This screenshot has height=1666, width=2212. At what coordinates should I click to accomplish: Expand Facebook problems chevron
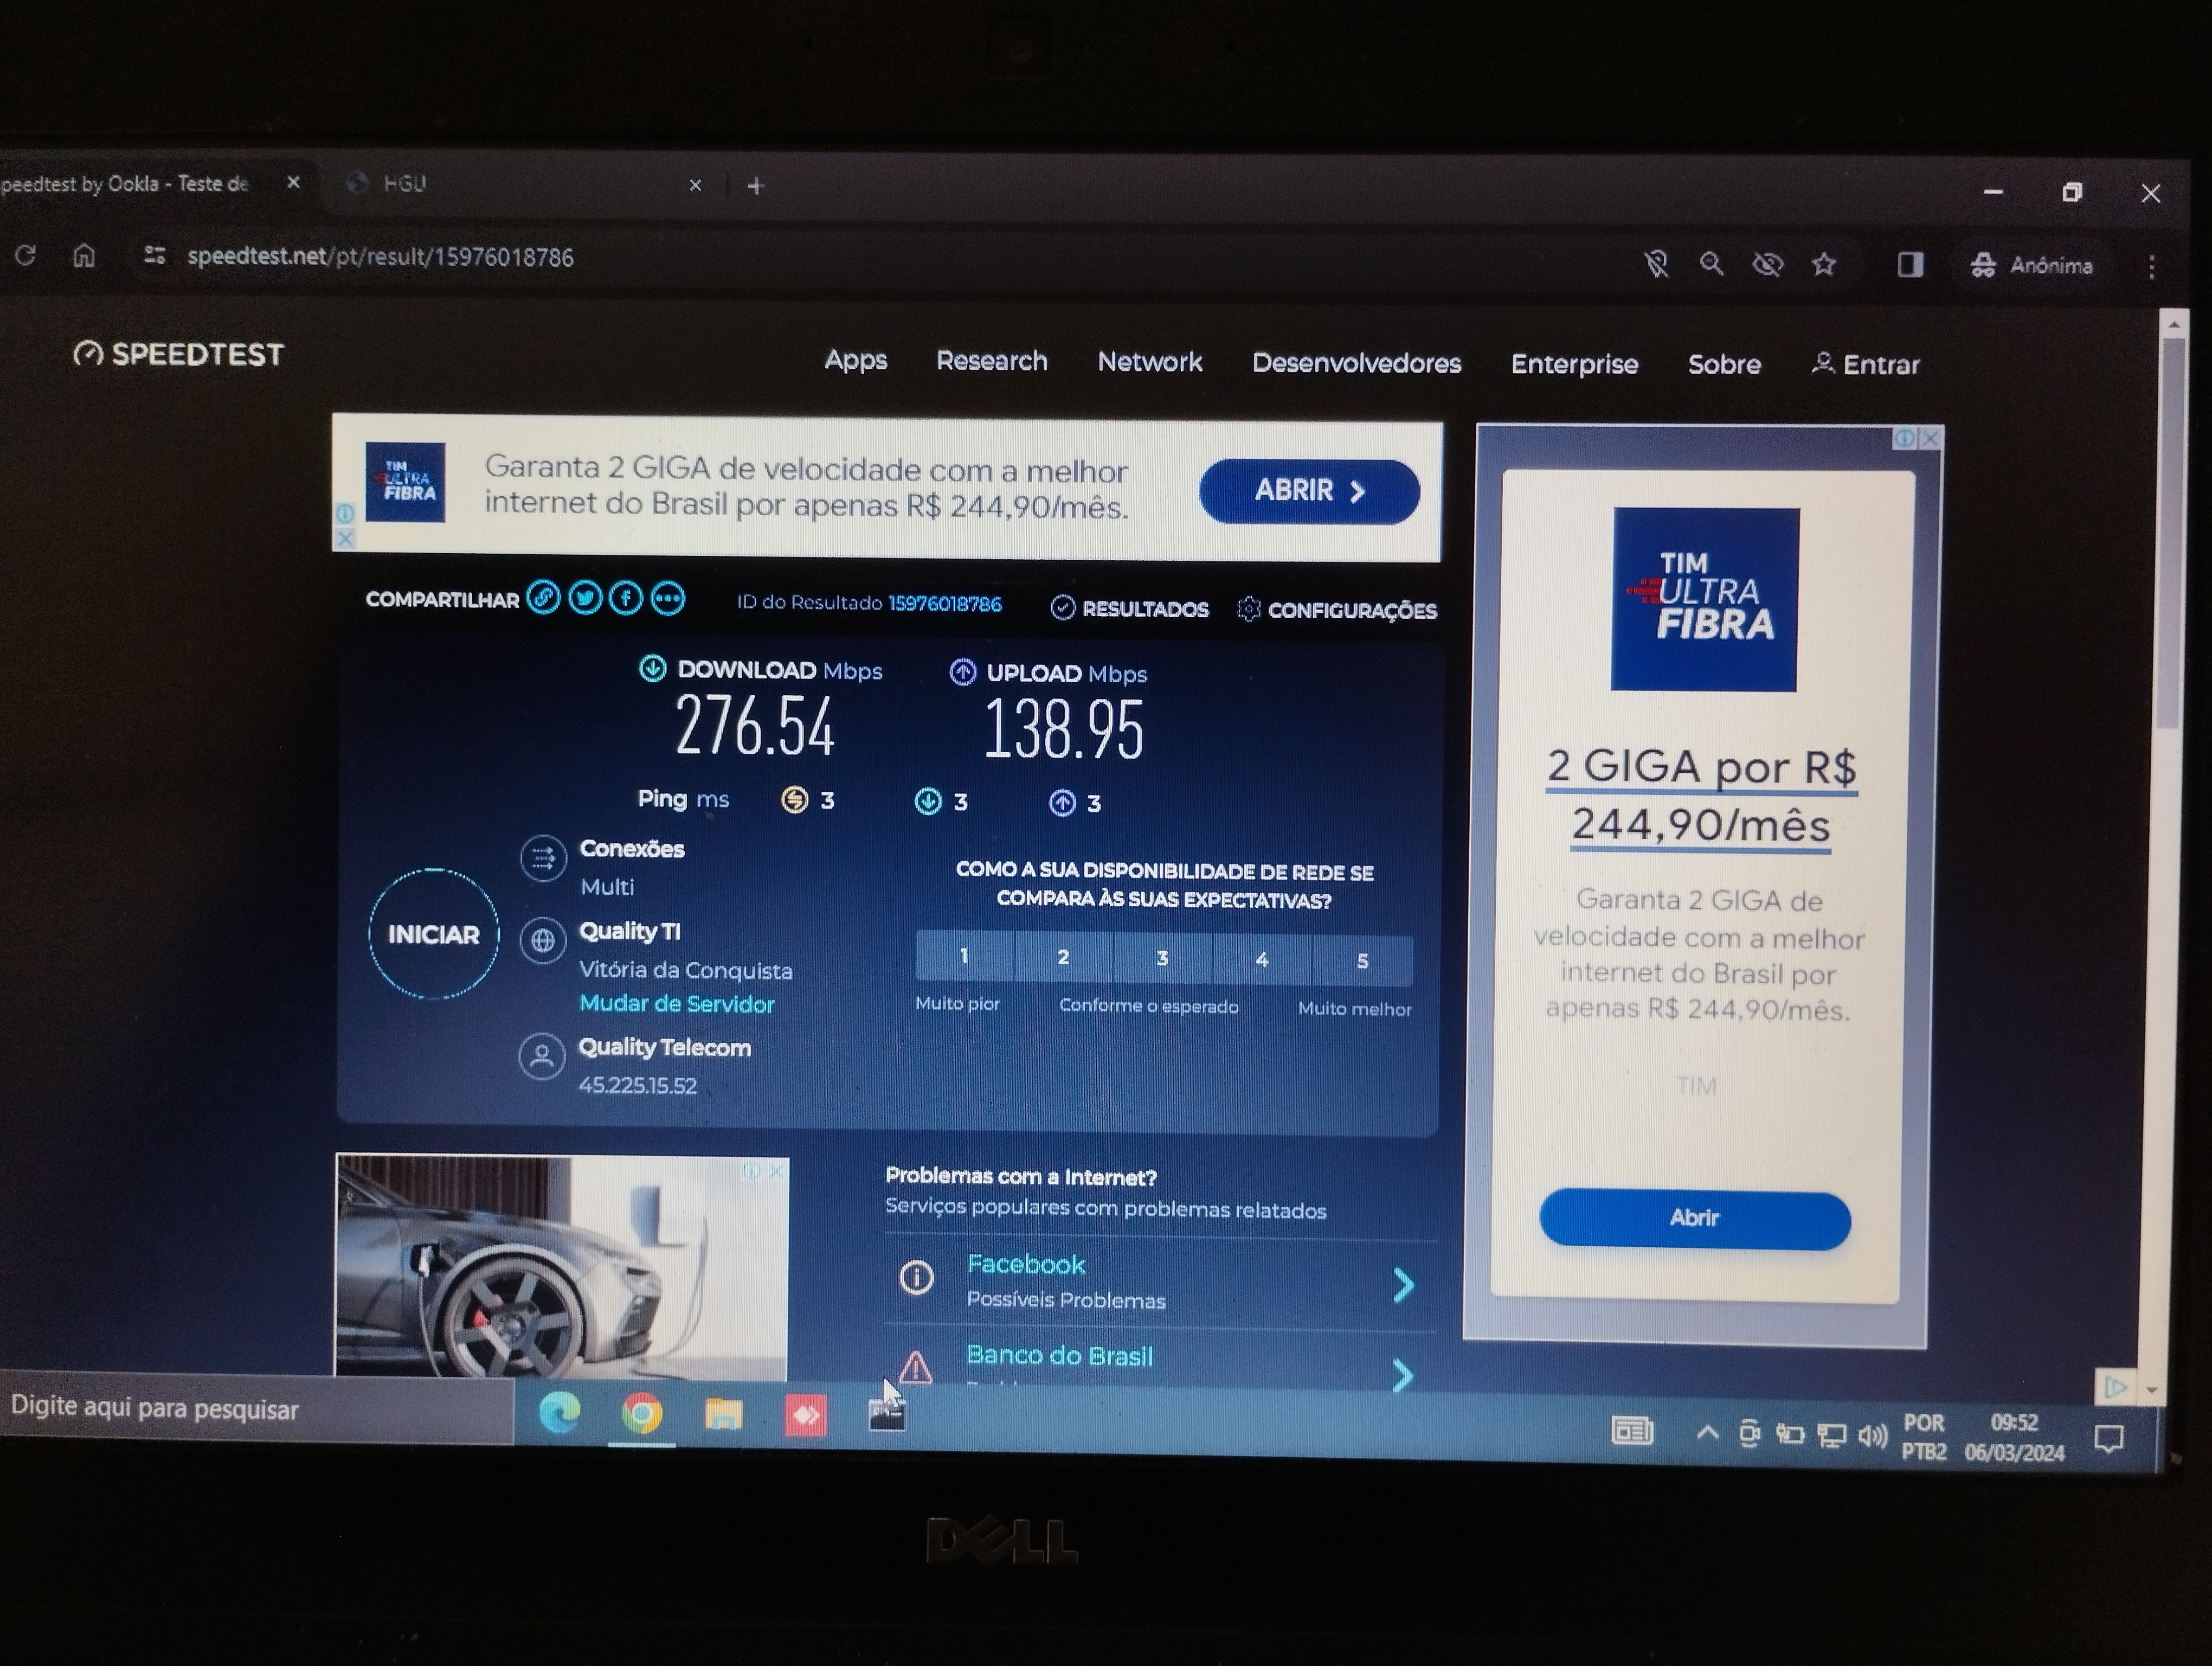tap(1403, 1284)
